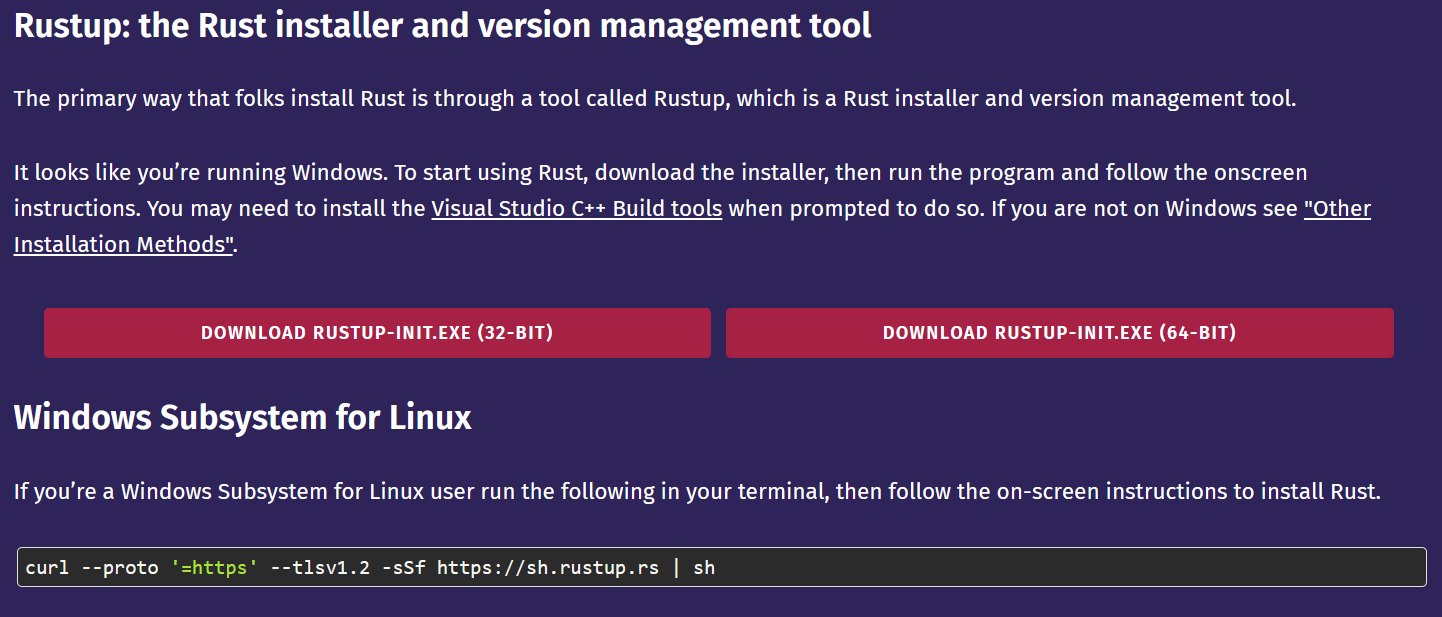Viewport: 1442px width, 617px height.
Task: Click inside the curl command code box
Action: (900, 567)
